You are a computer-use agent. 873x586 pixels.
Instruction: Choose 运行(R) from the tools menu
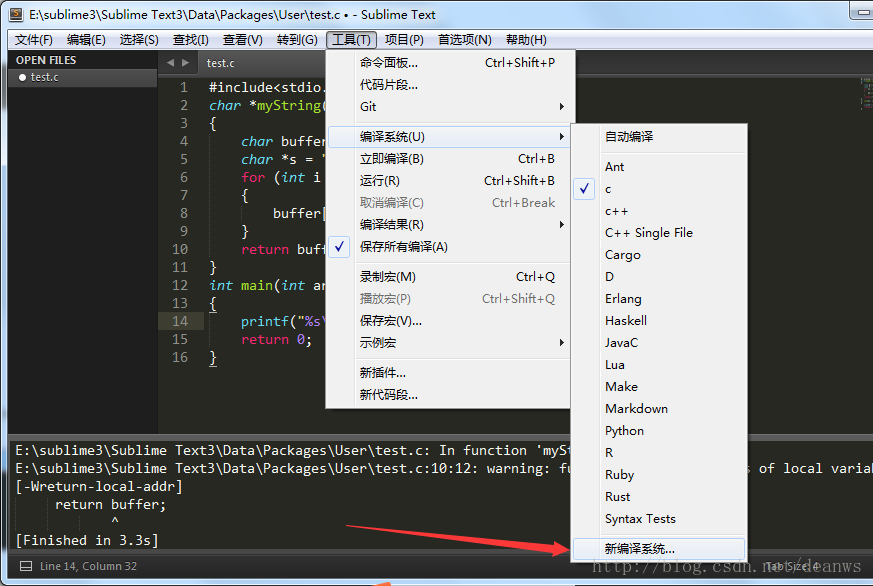click(448, 181)
